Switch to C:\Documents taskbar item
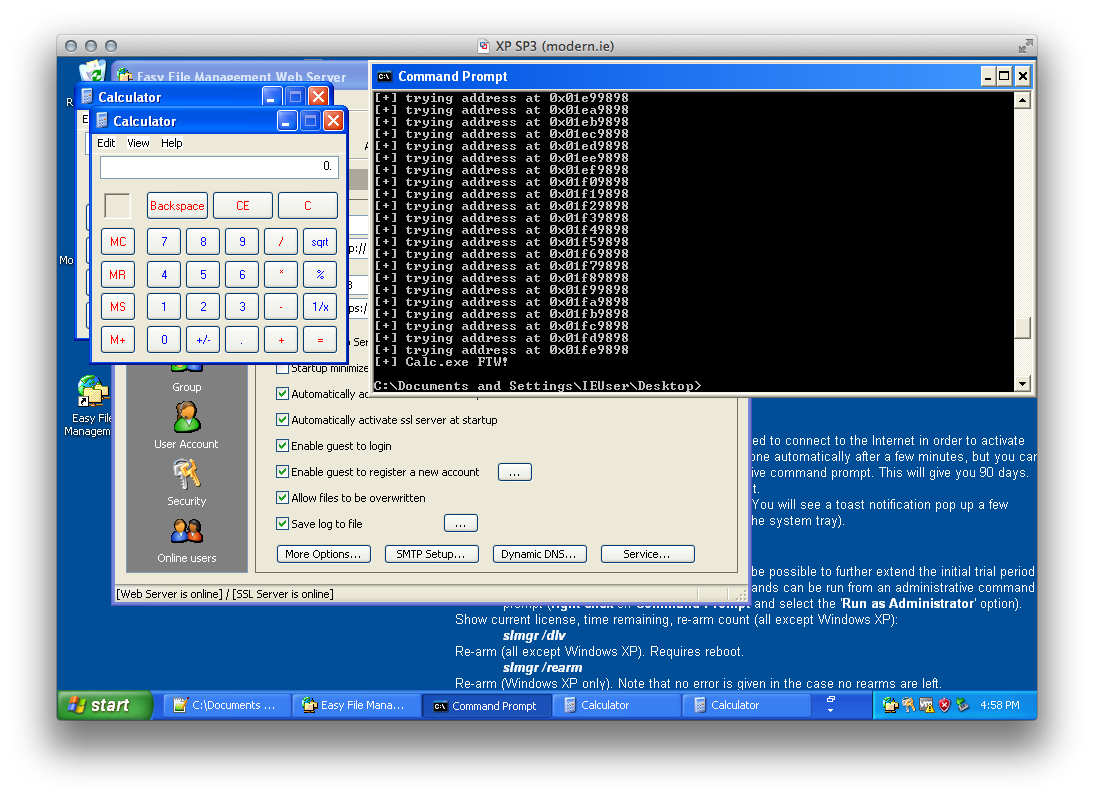Image resolution: width=1094 pixels, height=799 pixels. pos(227,705)
